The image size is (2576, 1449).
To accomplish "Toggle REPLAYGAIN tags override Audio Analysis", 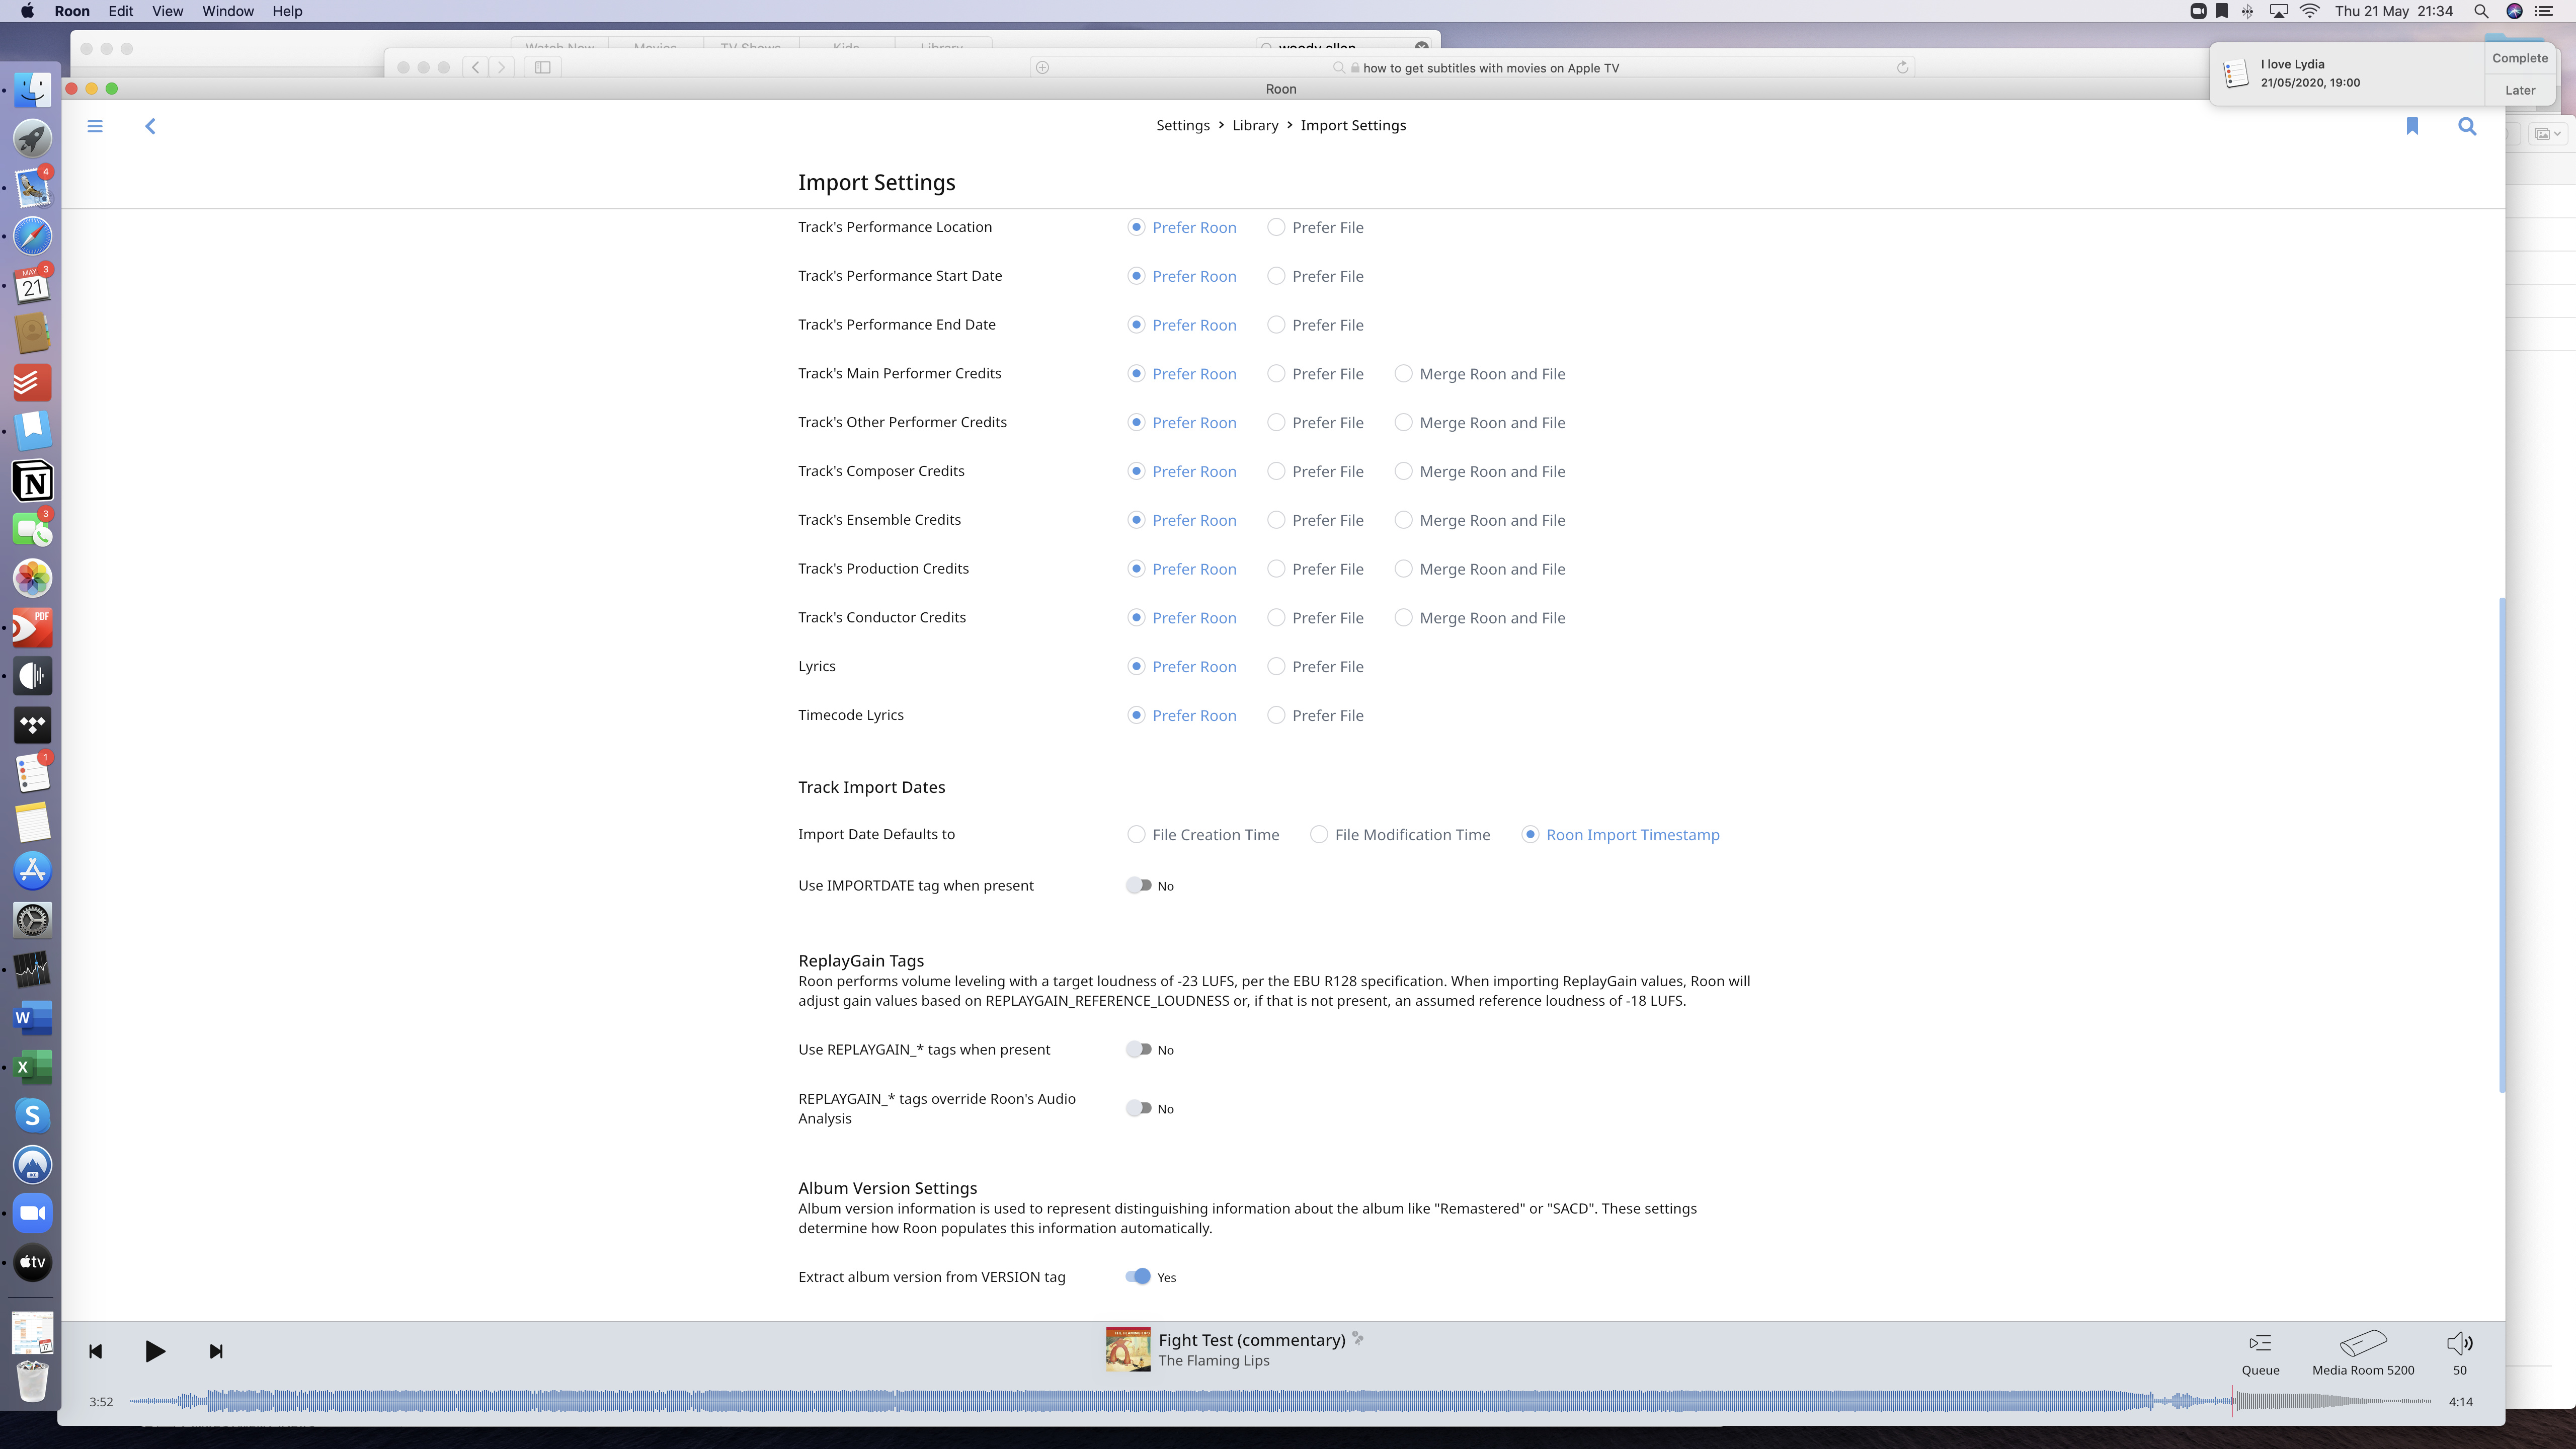I will (1138, 1108).
